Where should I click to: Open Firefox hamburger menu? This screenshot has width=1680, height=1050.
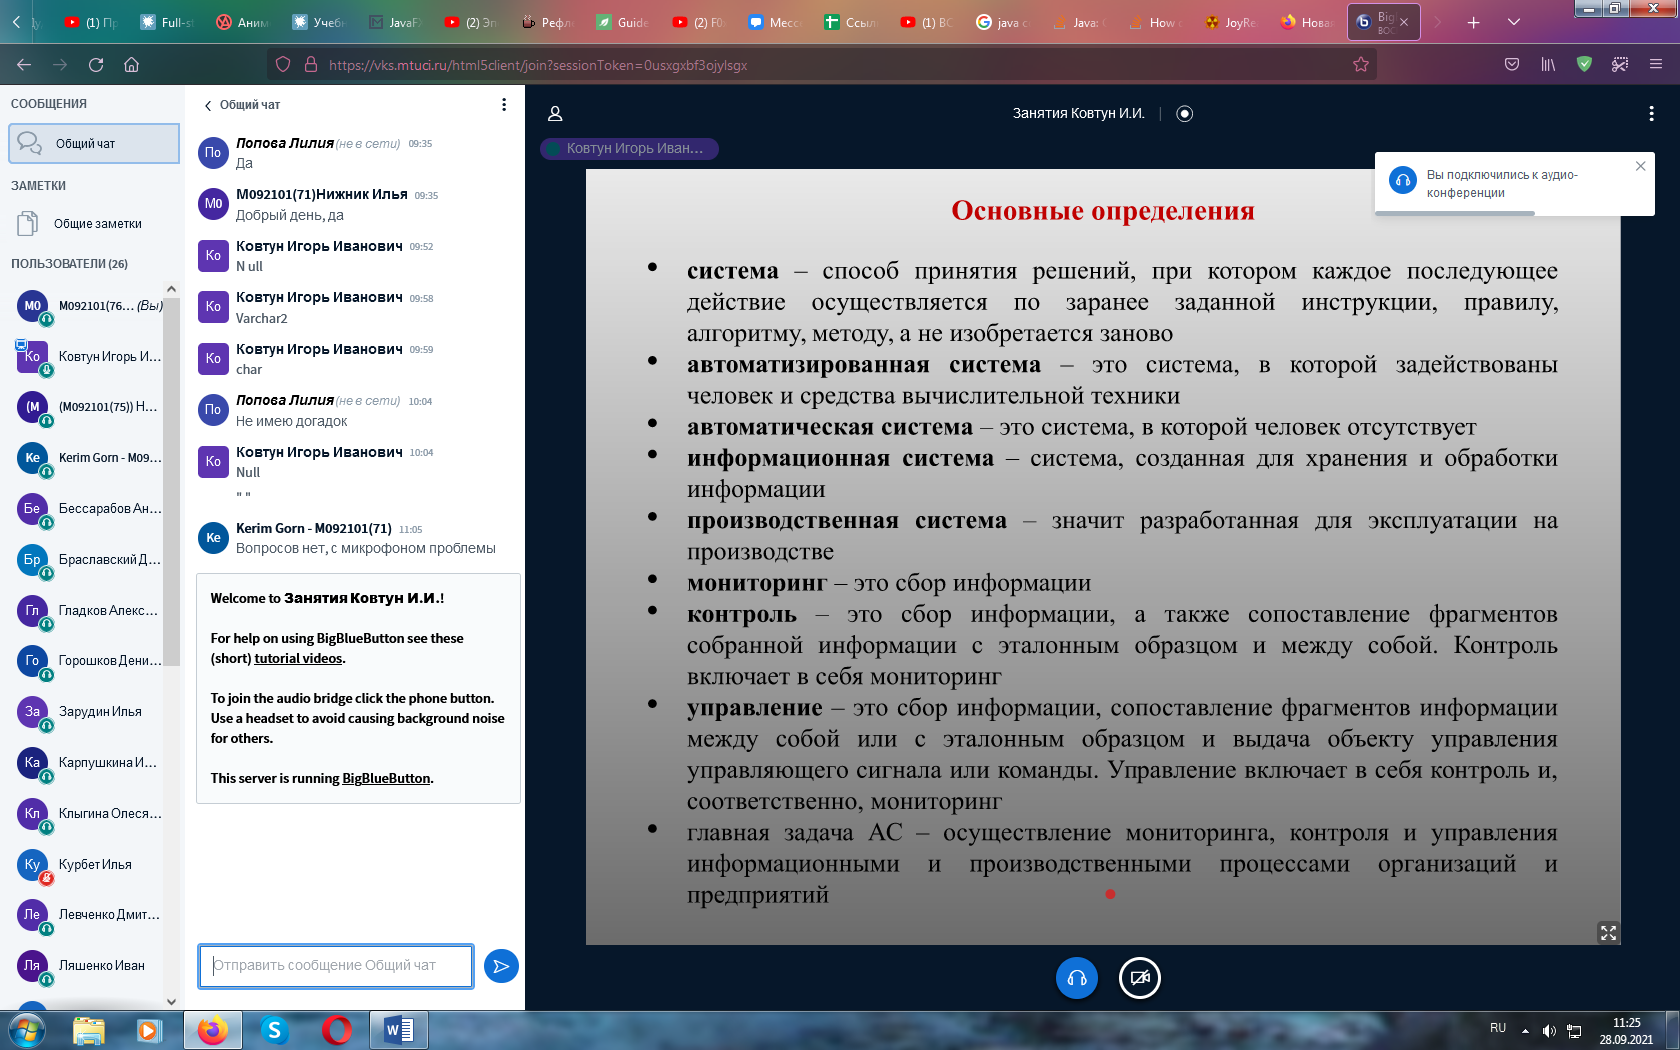tap(1656, 65)
